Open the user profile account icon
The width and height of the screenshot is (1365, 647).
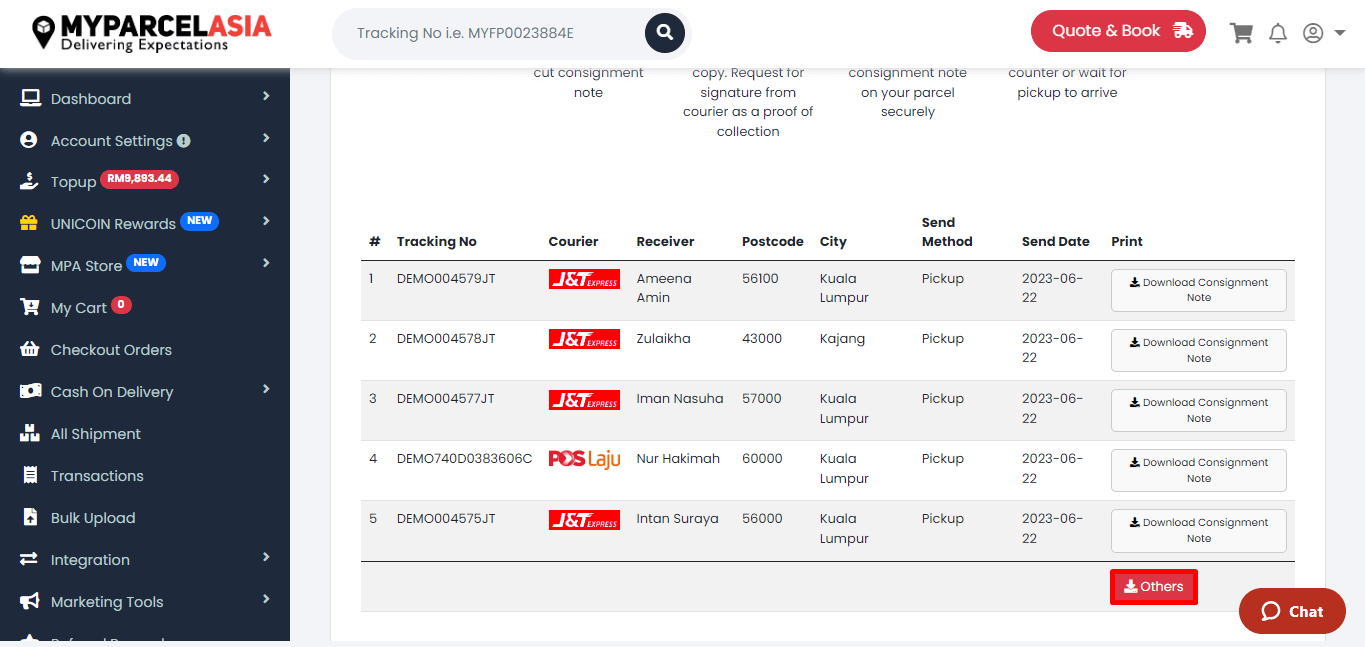[x=1313, y=33]
